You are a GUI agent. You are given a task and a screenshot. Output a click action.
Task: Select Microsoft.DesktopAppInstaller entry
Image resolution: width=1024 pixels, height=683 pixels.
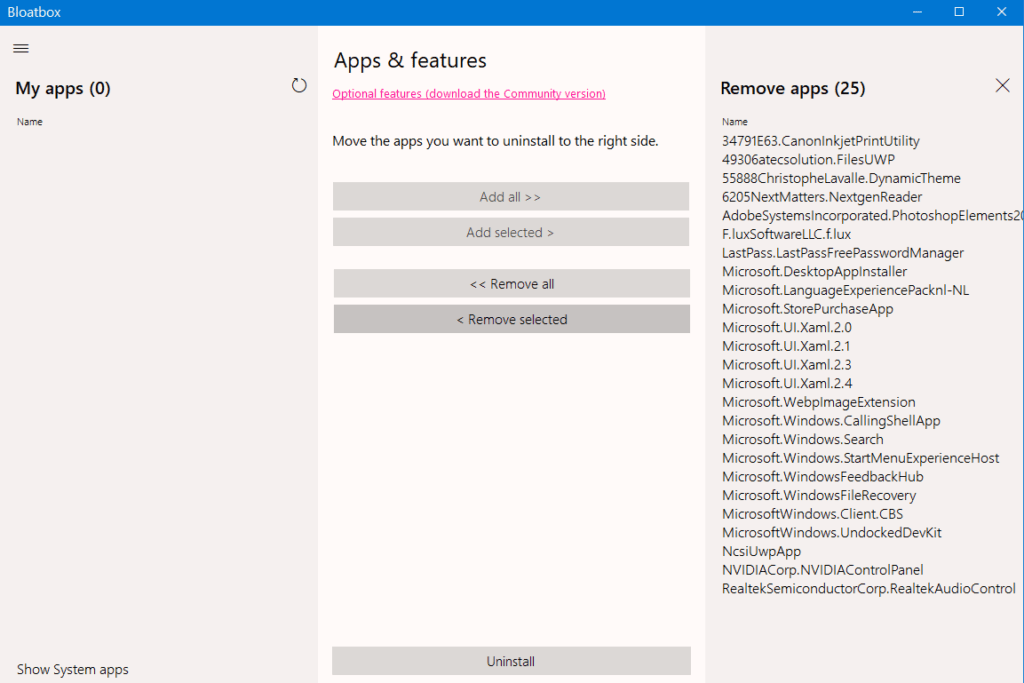click(x=814, y=271)
